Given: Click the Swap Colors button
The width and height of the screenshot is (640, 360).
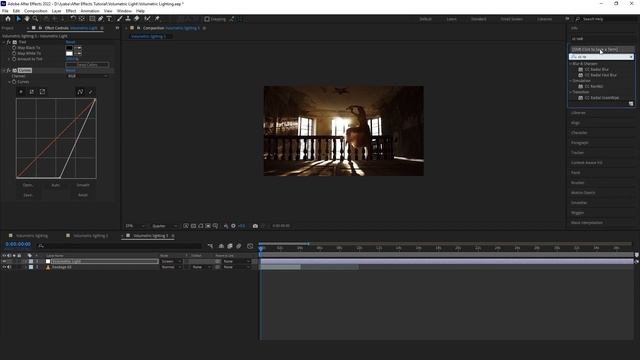Looking at the screenshot, I should (87, 65).
